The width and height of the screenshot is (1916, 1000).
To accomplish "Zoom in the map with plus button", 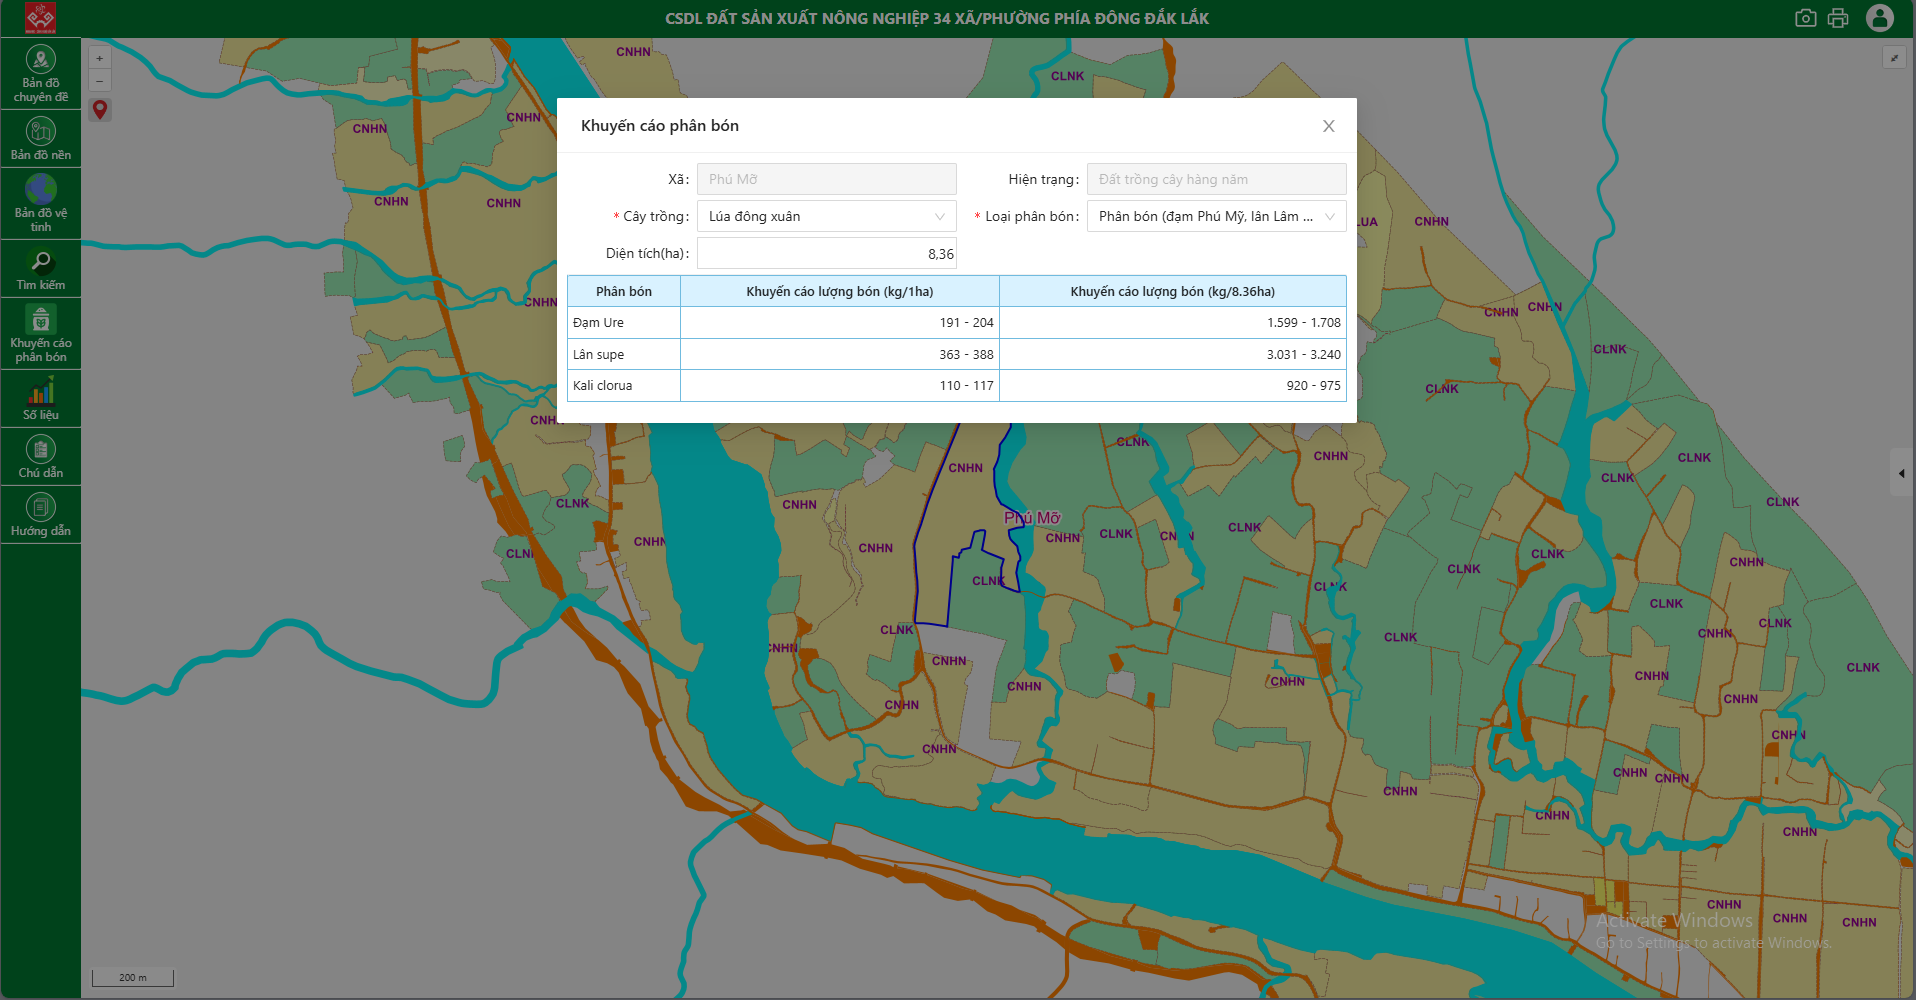I will 100,58.
